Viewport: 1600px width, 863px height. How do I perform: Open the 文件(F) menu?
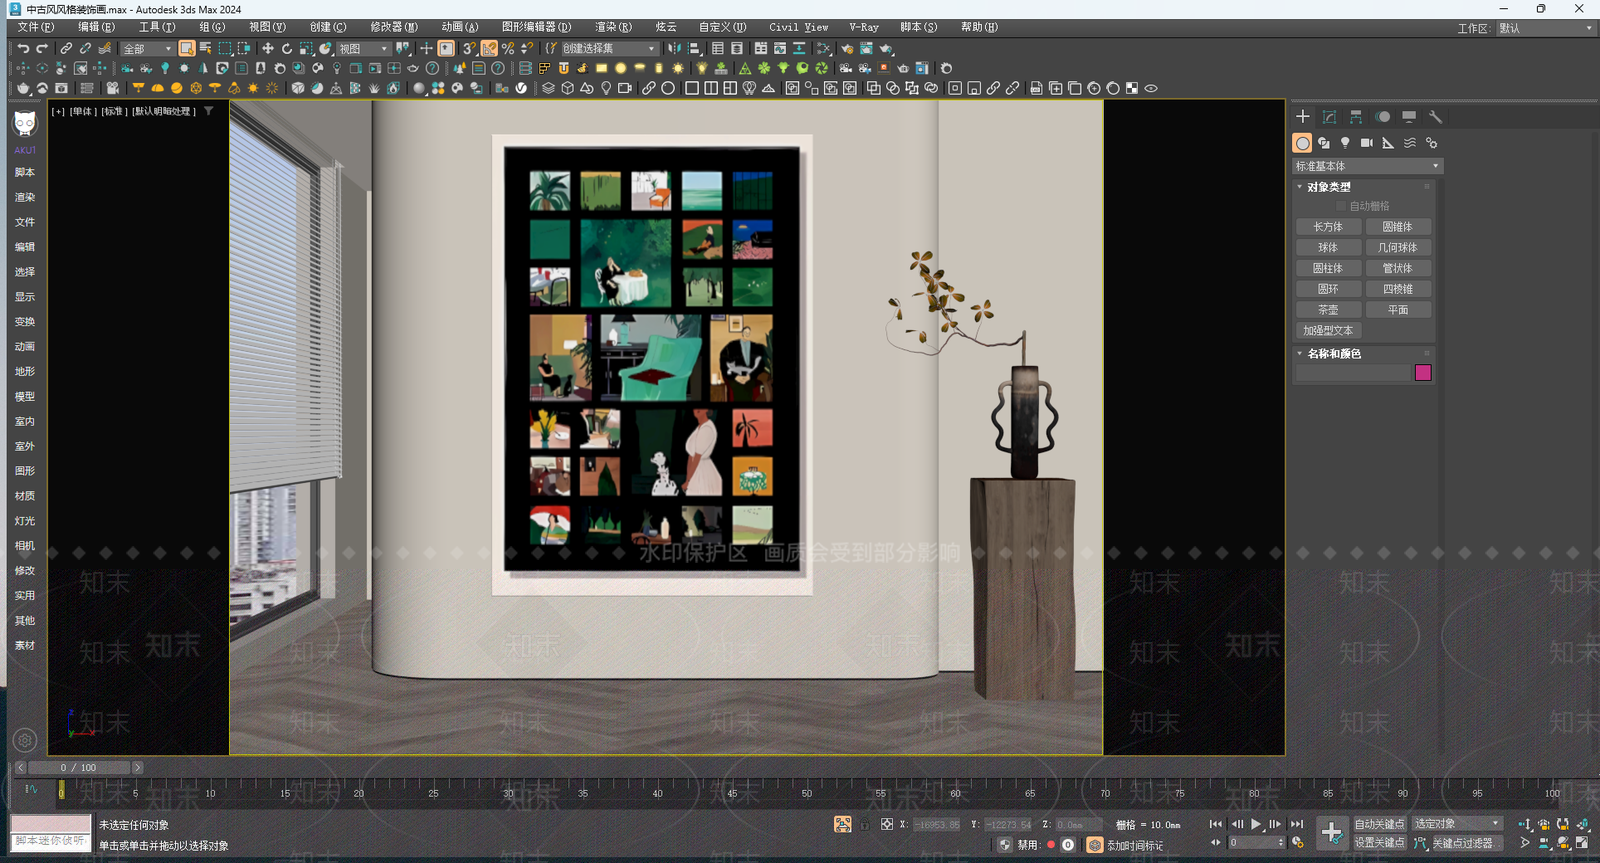click(36, 27)
